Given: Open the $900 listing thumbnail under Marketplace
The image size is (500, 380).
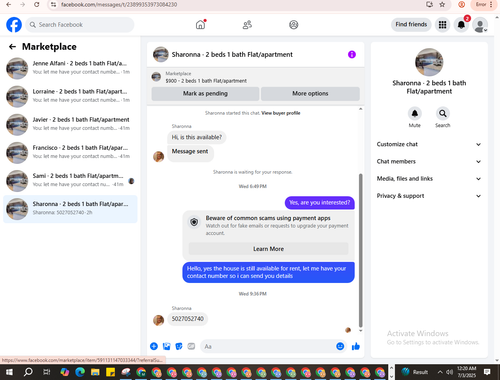Looking at the screenshot, I should [156, 77].
